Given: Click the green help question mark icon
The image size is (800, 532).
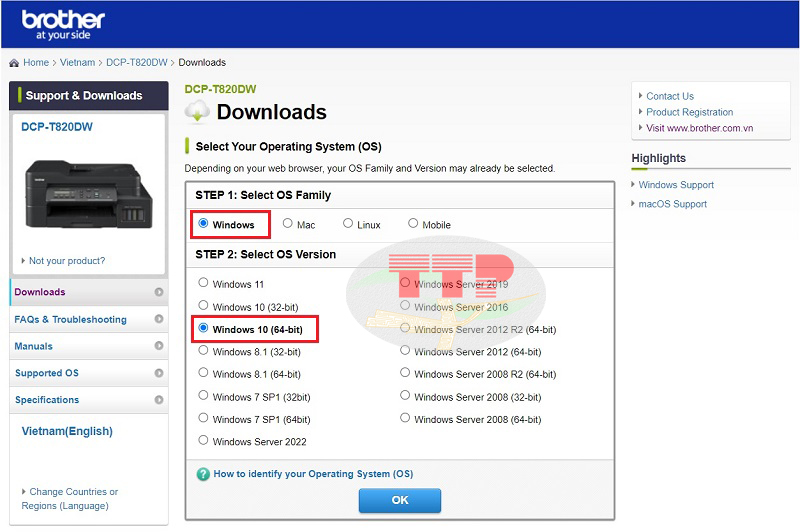Looking at the screenshot, I should click(x=203, y=474).
